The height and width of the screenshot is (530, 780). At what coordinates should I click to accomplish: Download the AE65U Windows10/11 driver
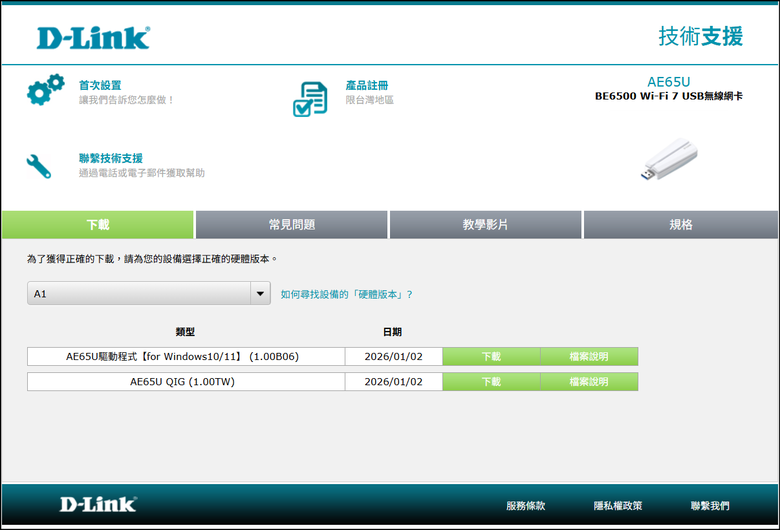coord(491,356)
